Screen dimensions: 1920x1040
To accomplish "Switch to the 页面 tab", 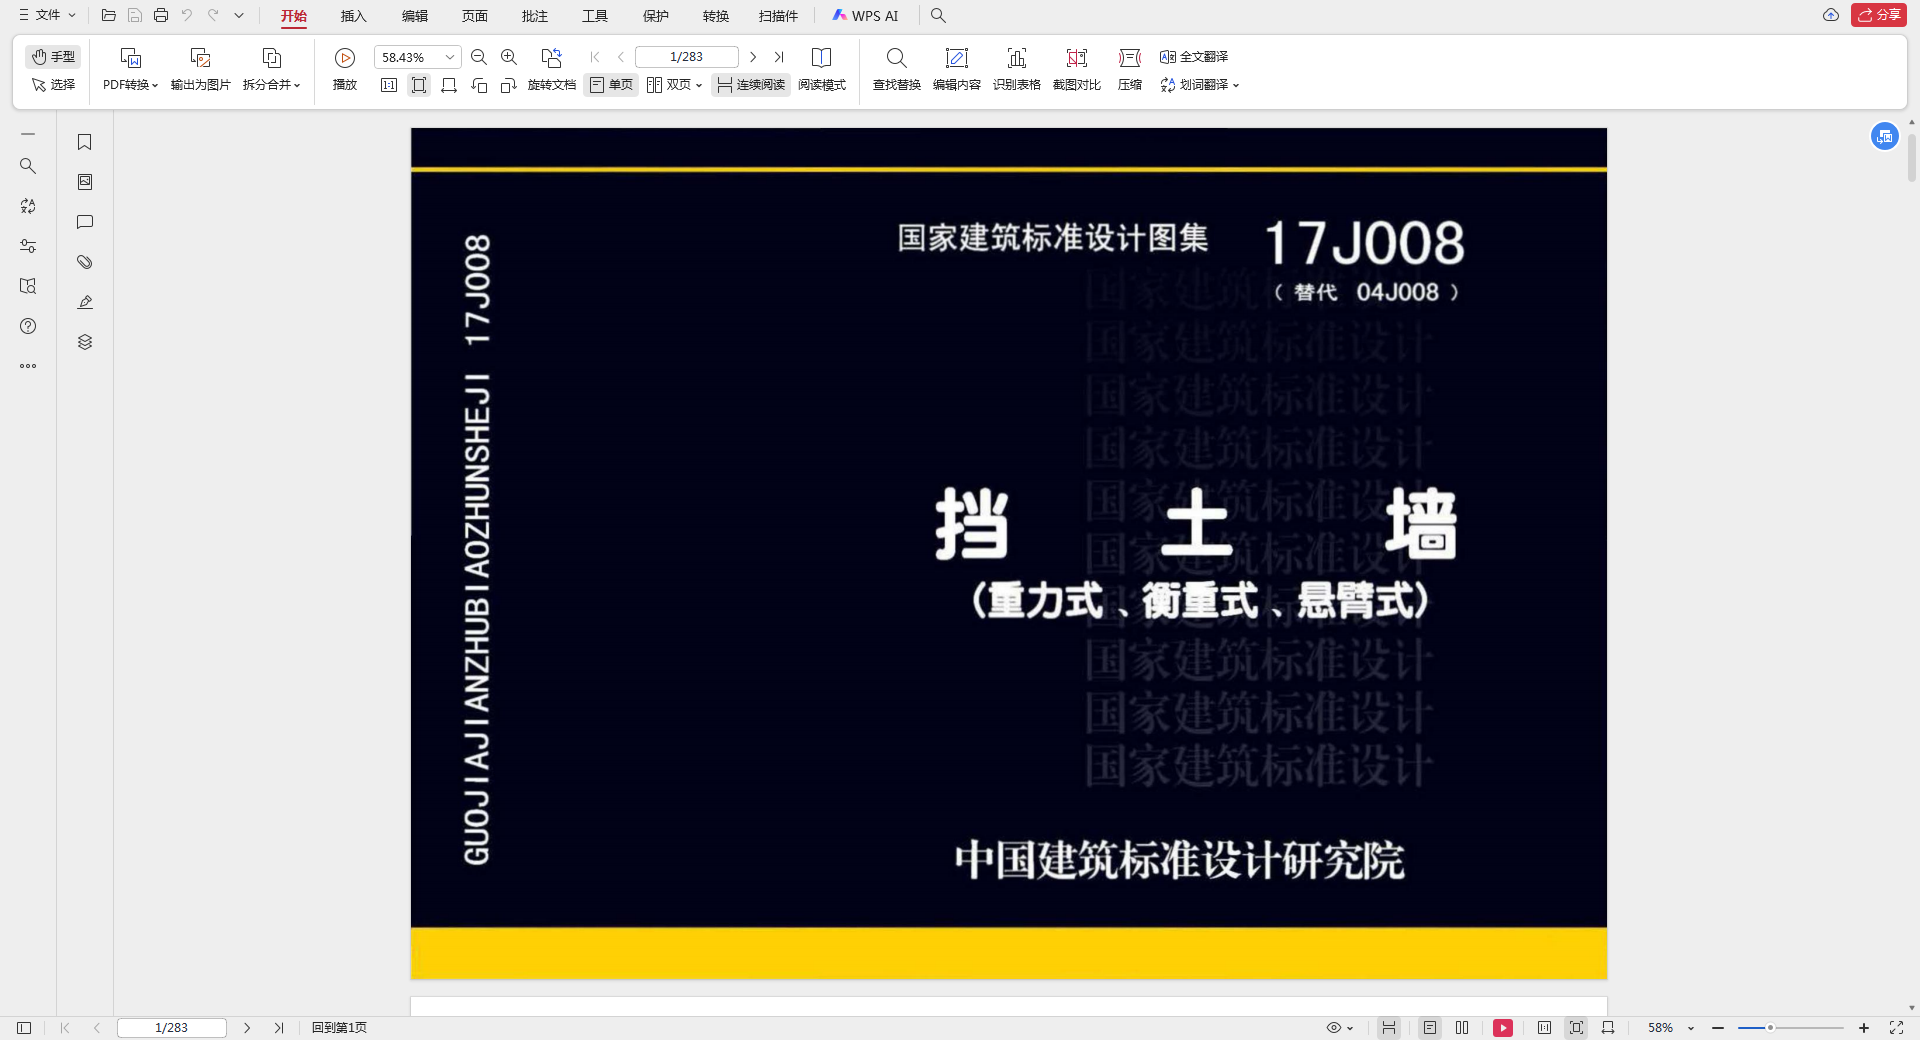I will click(475, 16).
